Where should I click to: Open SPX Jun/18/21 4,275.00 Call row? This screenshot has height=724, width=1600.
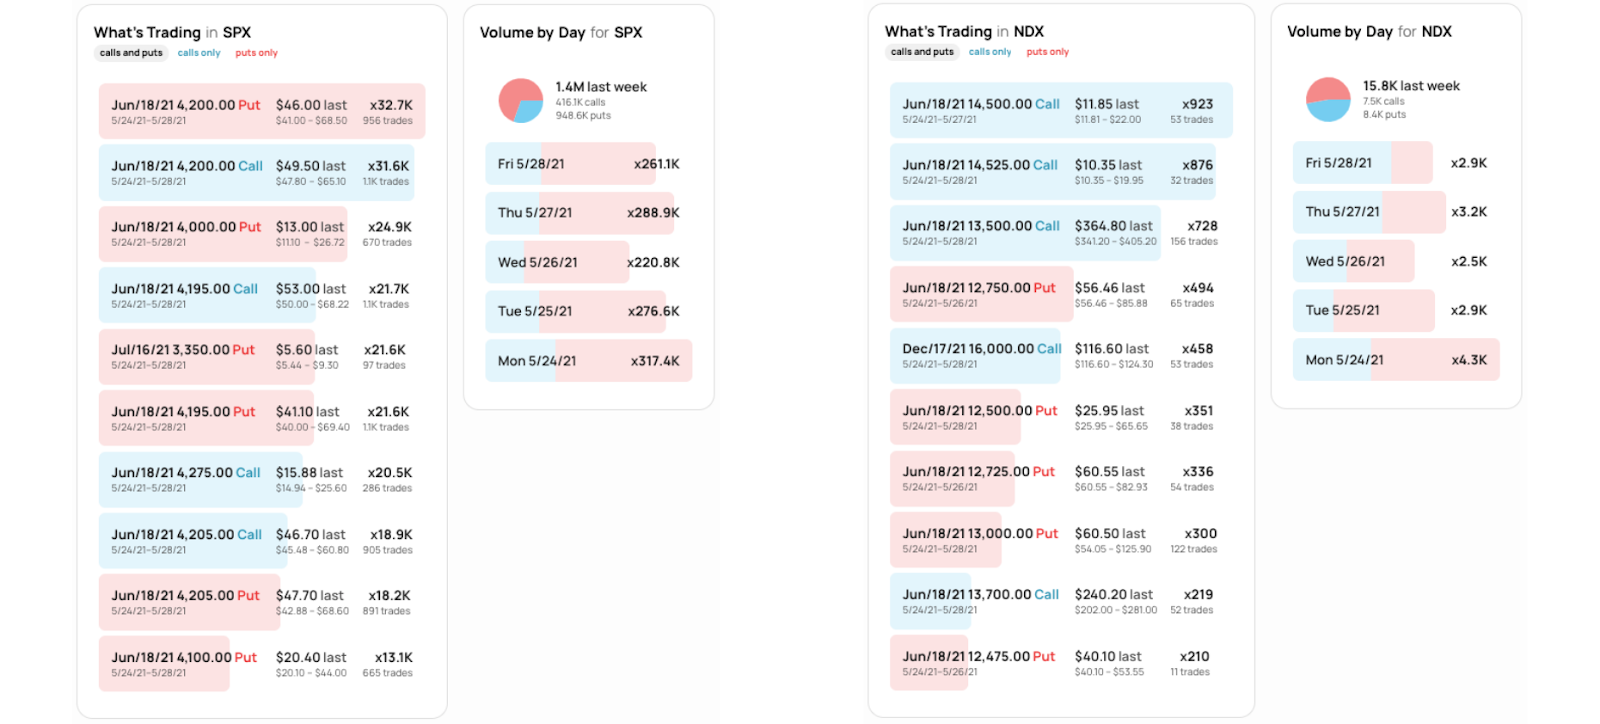pos(261,479)
